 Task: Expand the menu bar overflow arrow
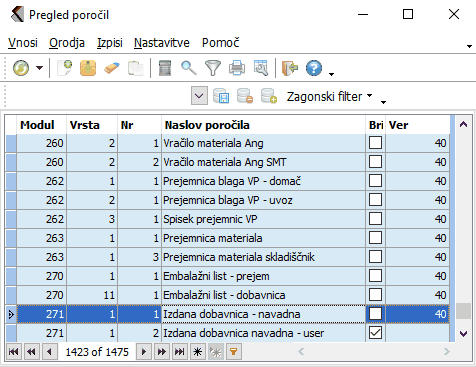click(469, 46)
